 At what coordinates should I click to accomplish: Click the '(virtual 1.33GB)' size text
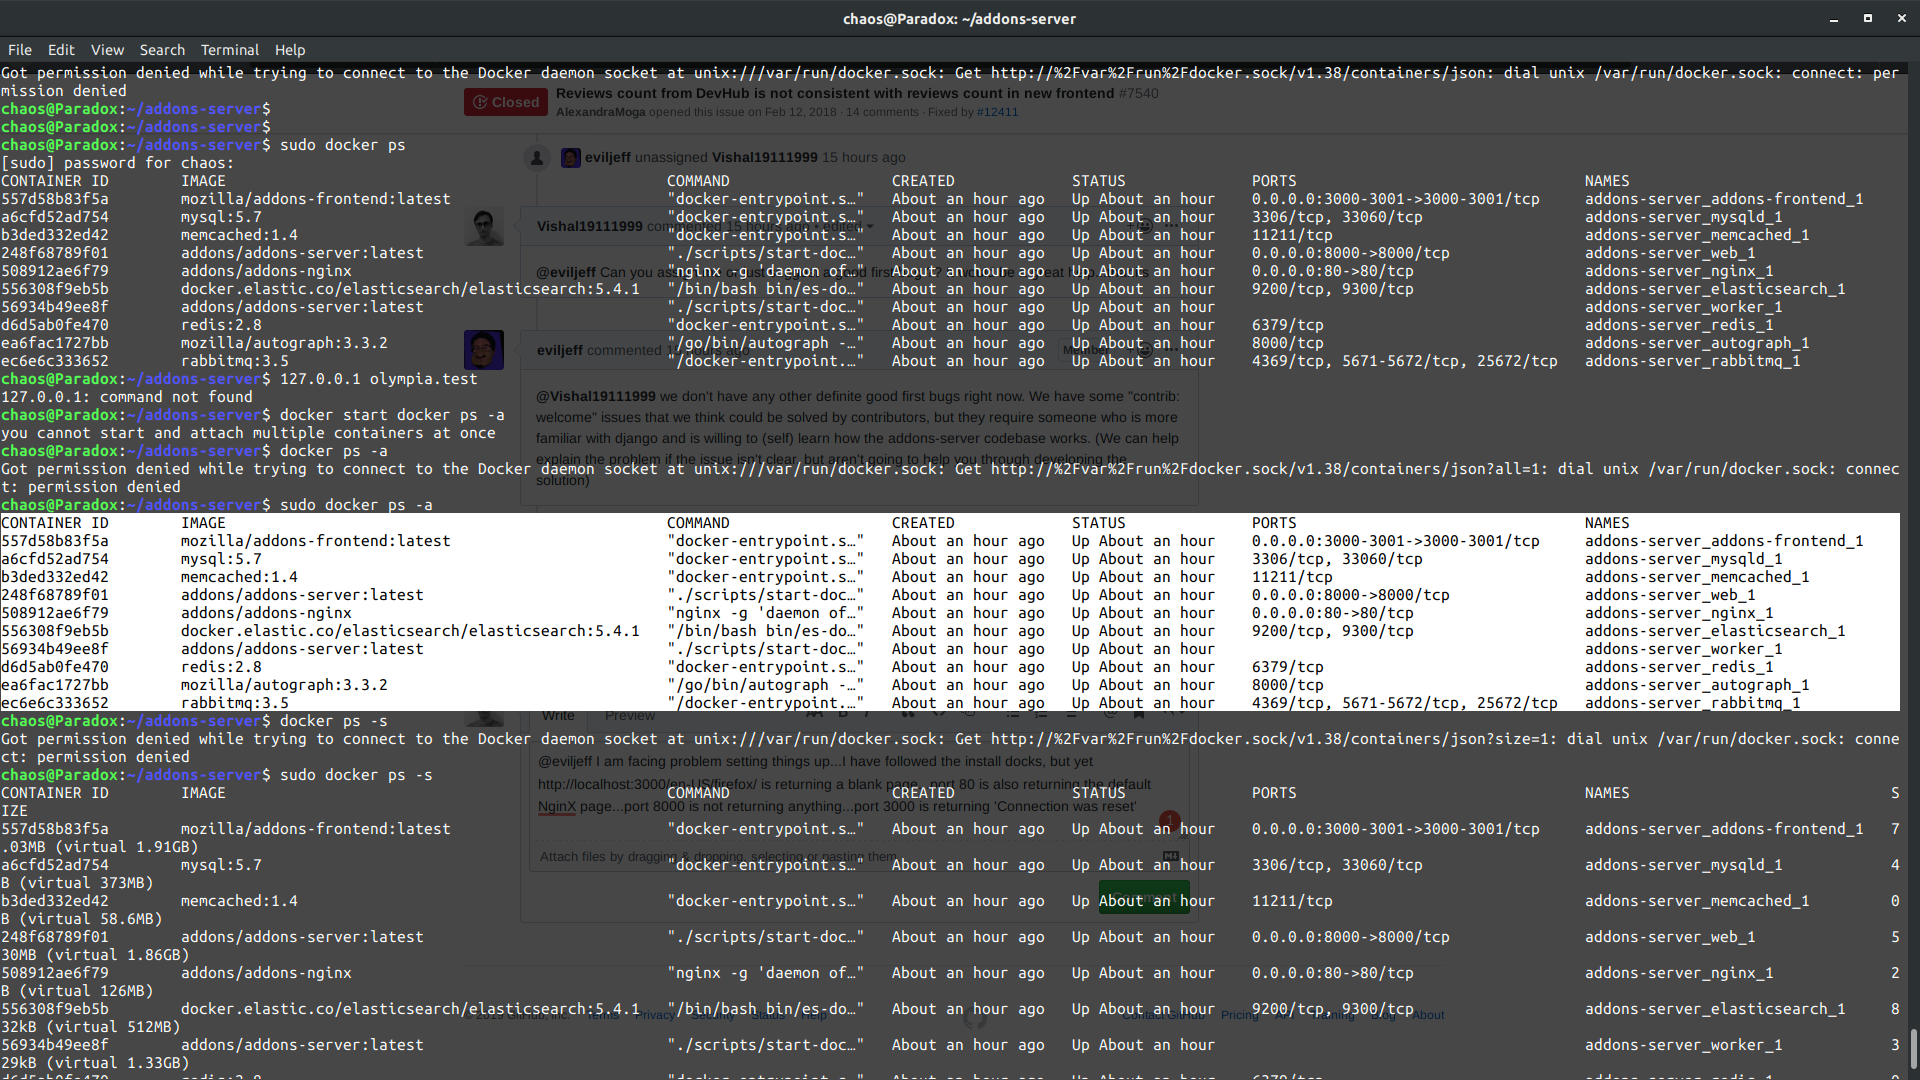(118, 1063)
